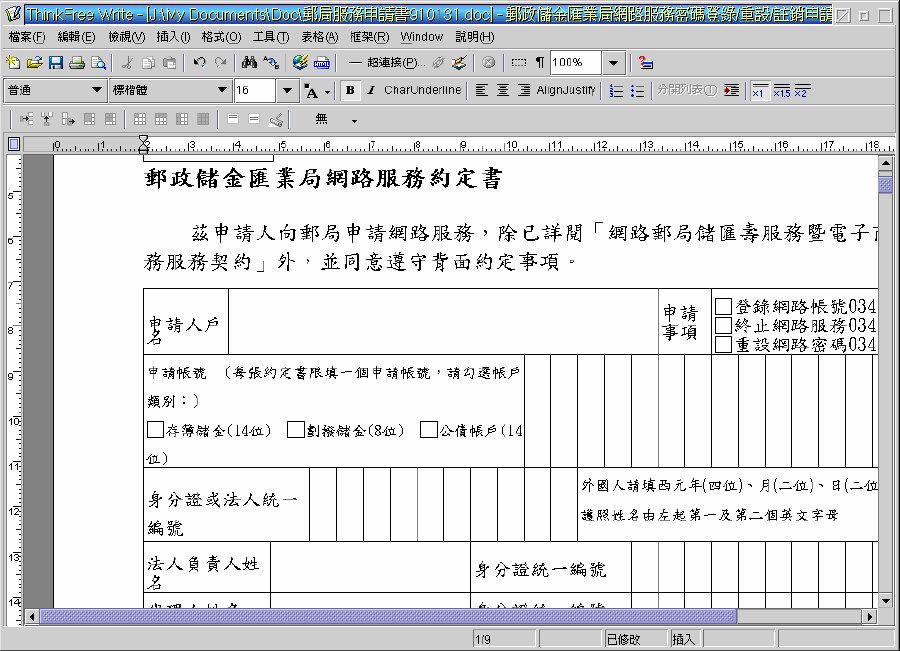Viewport: 900px width, 651px height.
Task: Create a new document with the New icon
Action: (x=13, y=62)
